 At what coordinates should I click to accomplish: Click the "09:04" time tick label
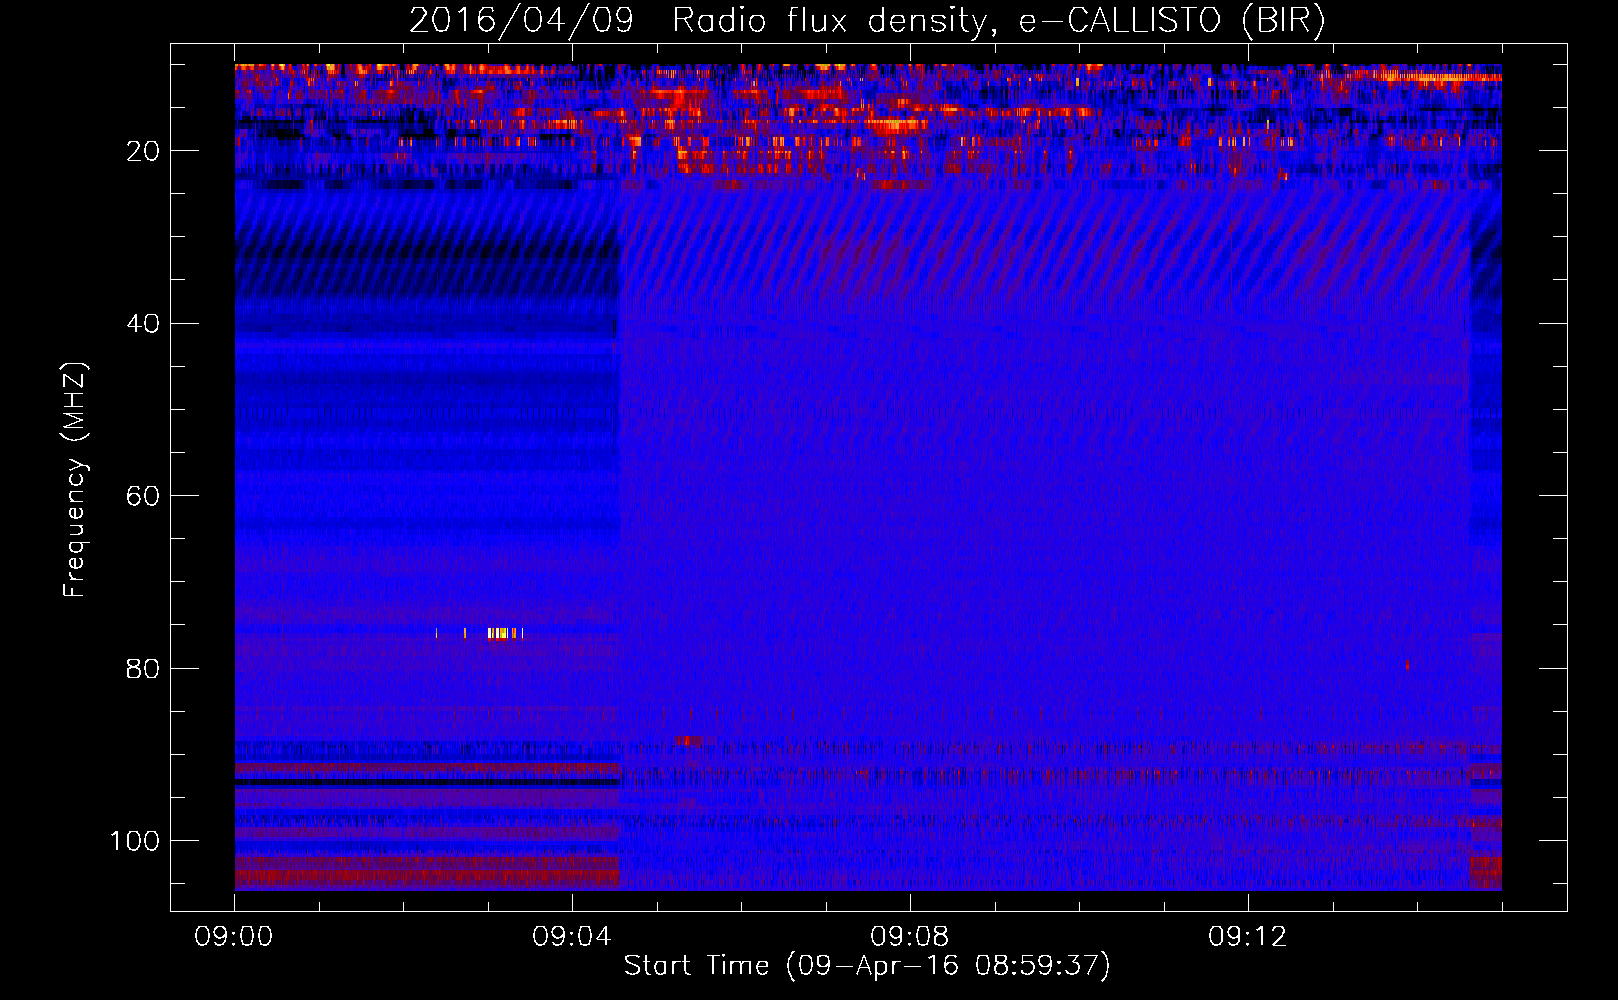pyautogui.click(x=572, y=937)
